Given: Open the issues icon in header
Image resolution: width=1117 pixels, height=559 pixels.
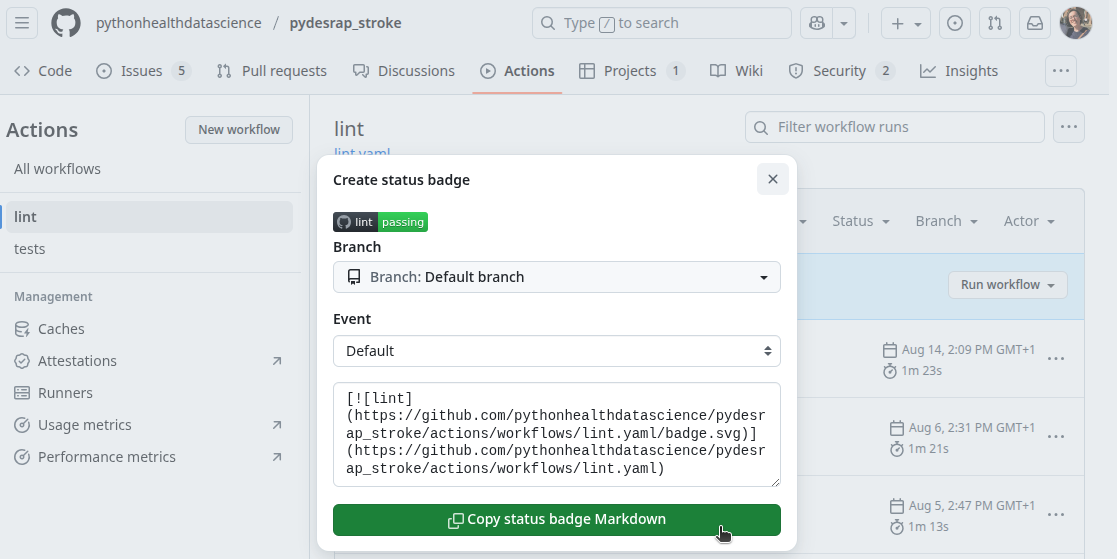Looking at the screenshot, I should coord(955,23).
